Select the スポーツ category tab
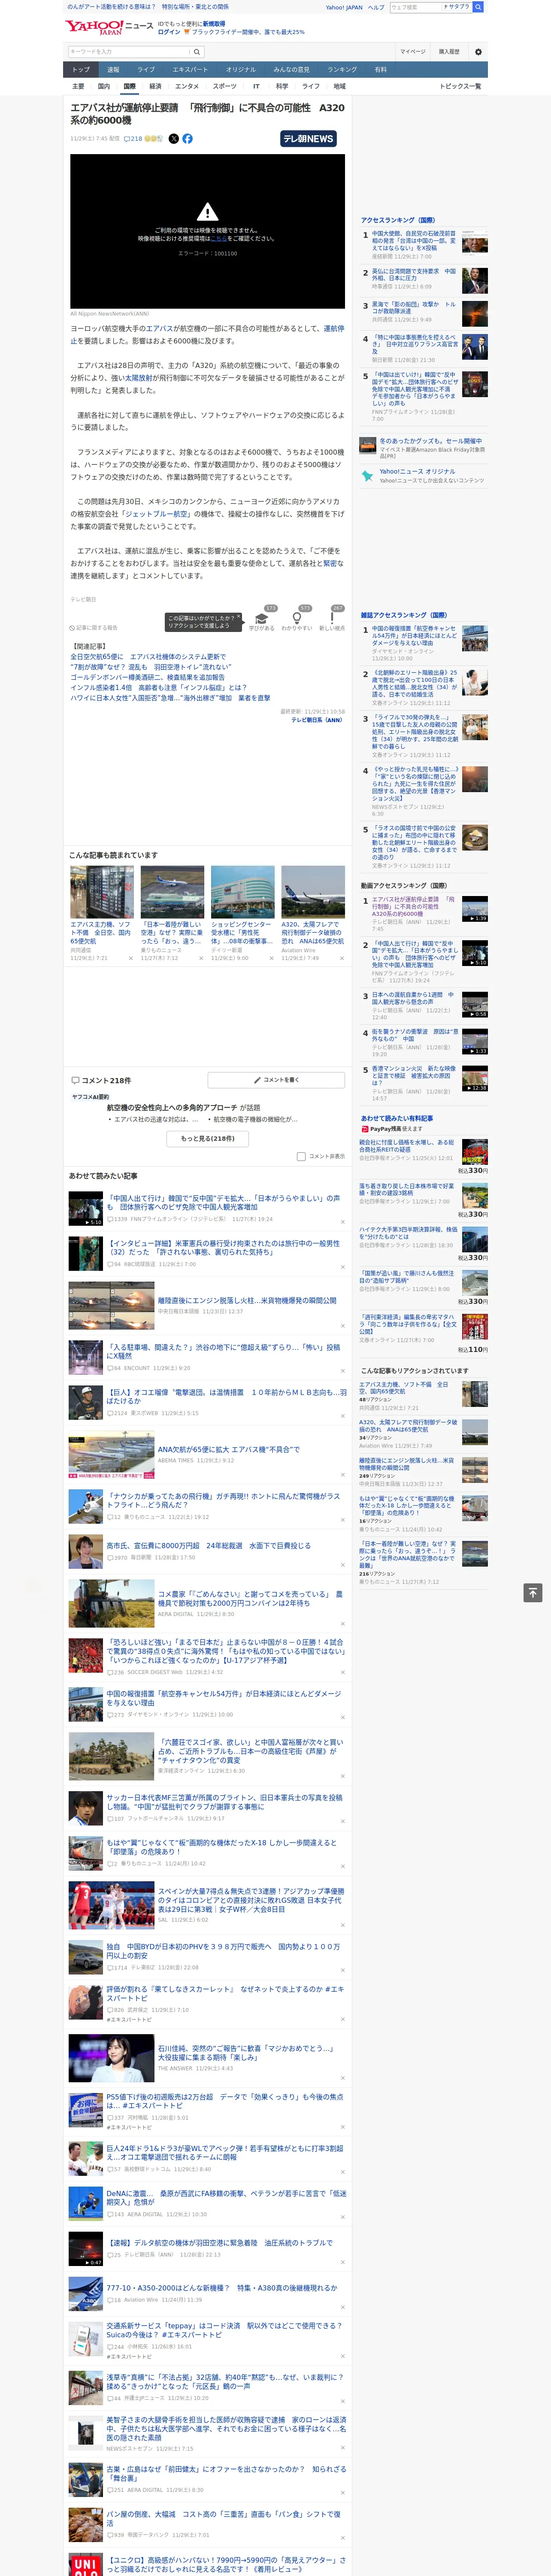Screen dimensions: 551x2576 225,86
